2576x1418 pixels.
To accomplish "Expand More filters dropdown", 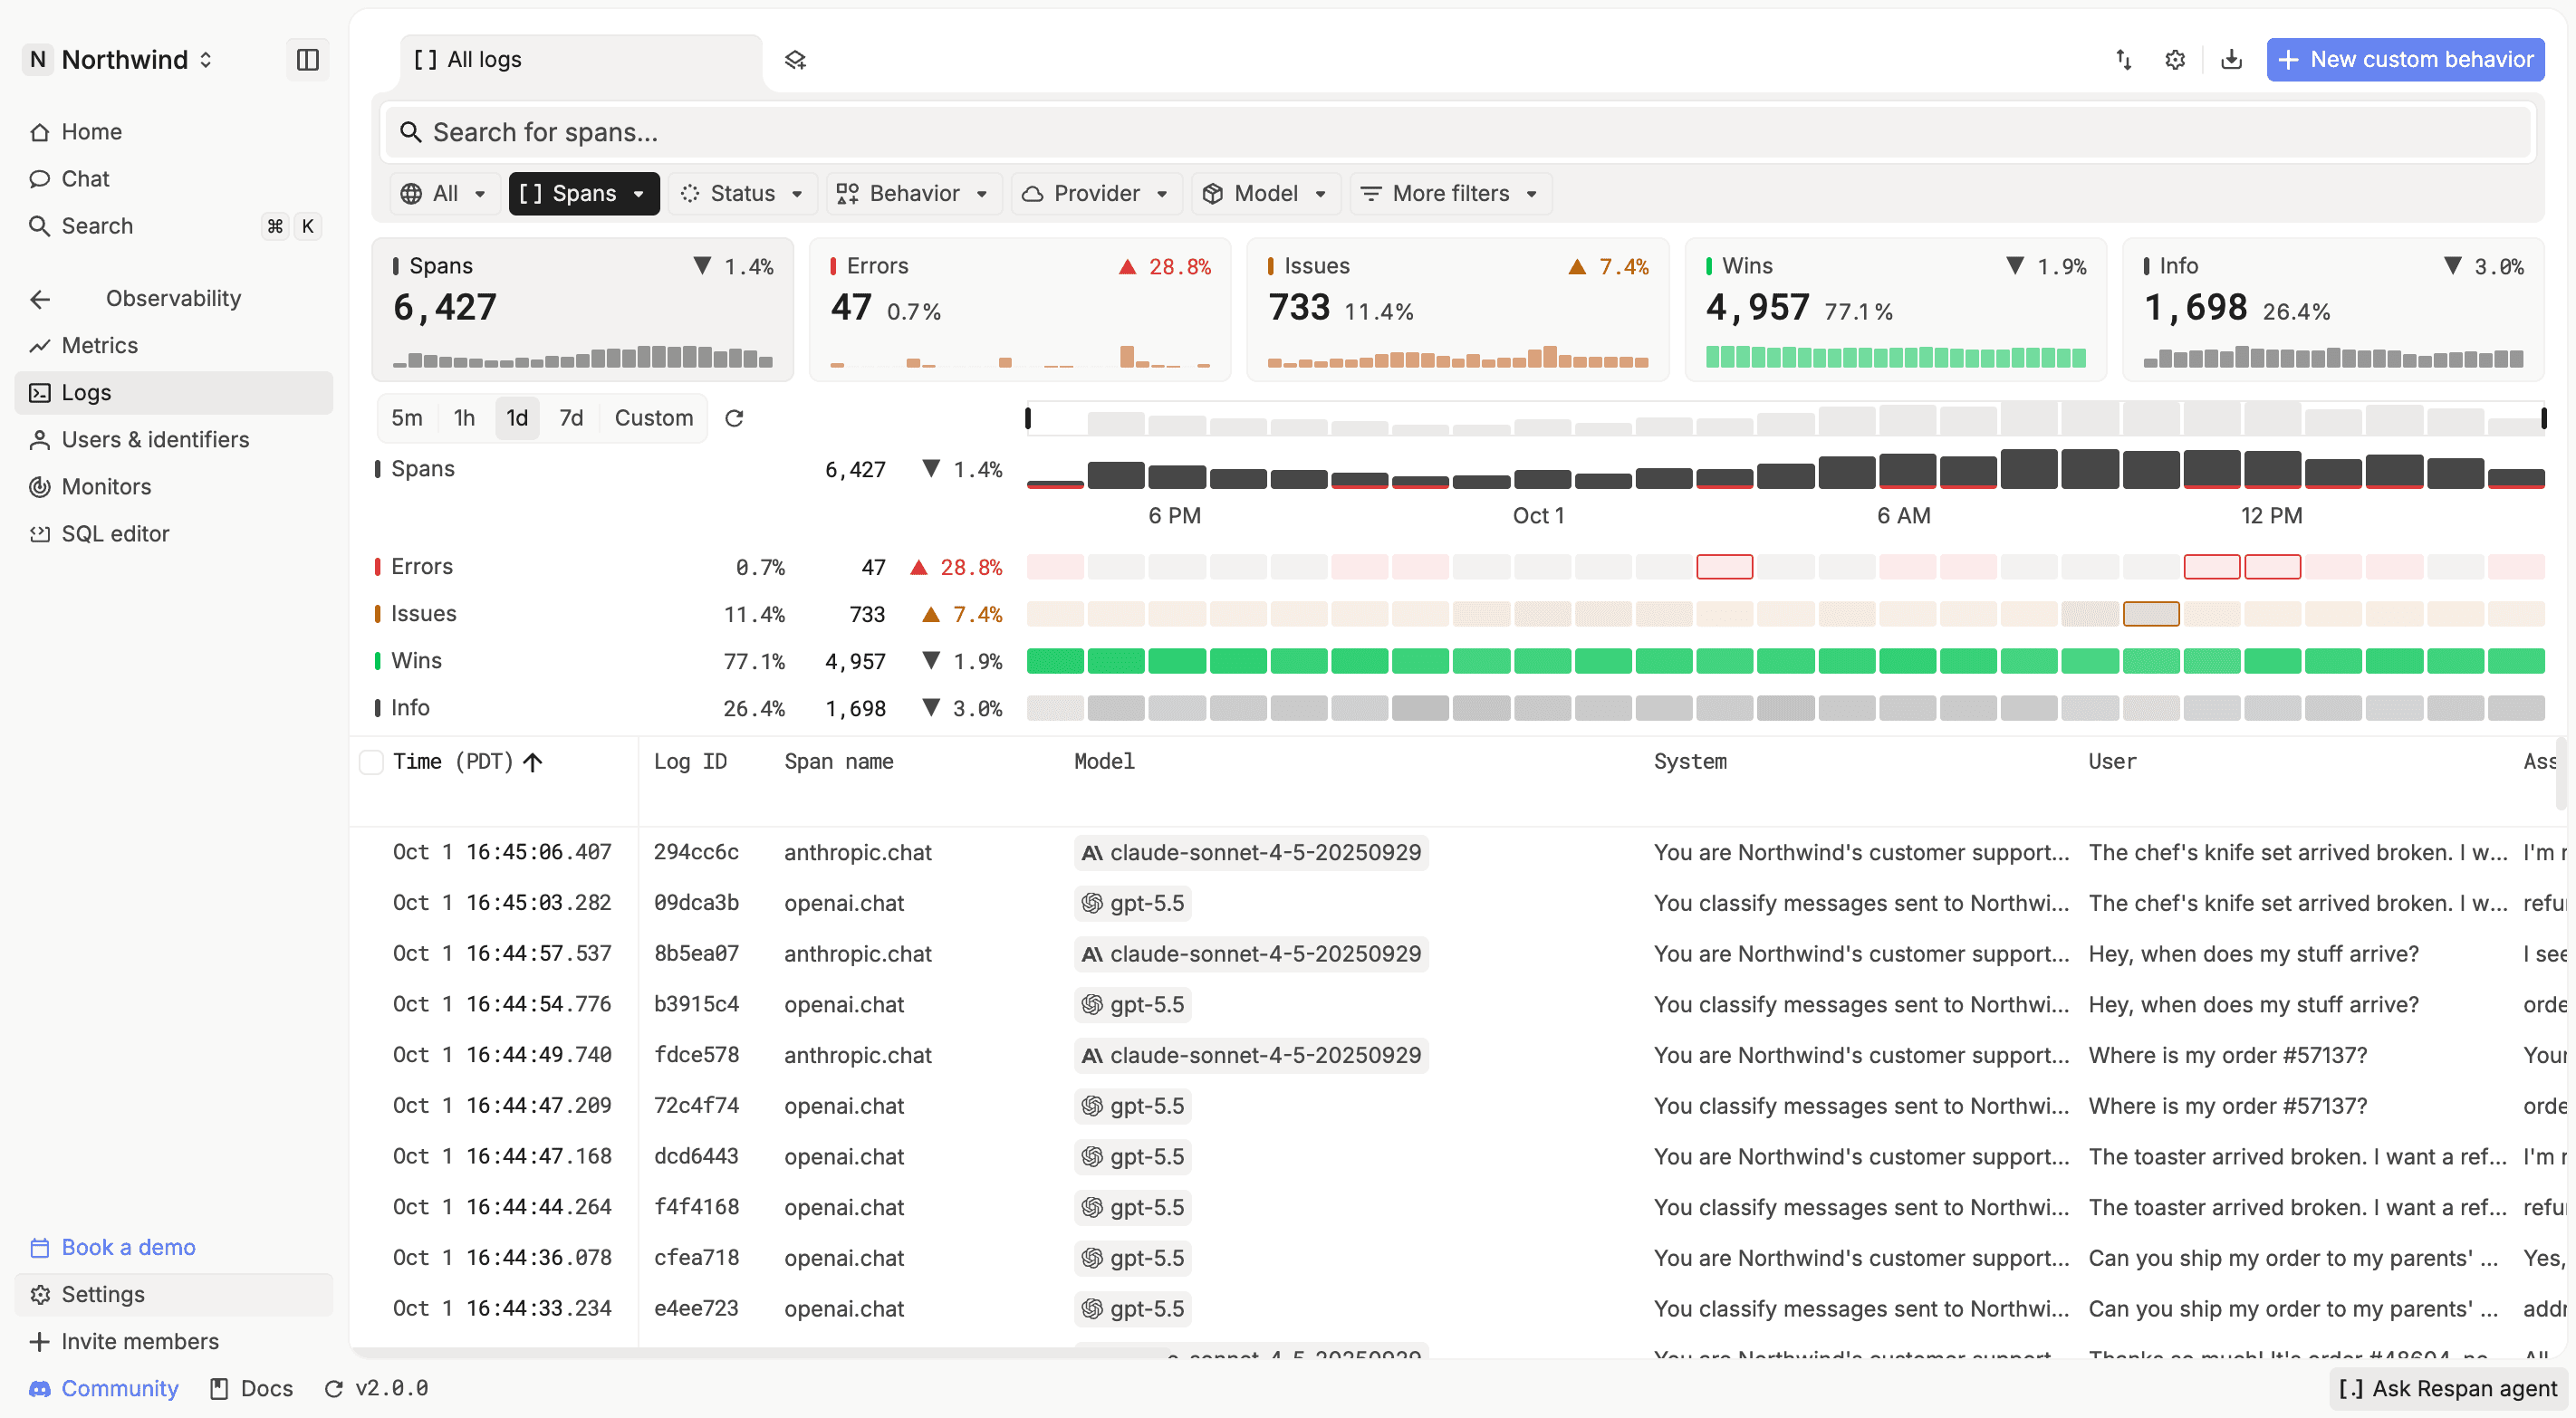I will point(1451,194).
